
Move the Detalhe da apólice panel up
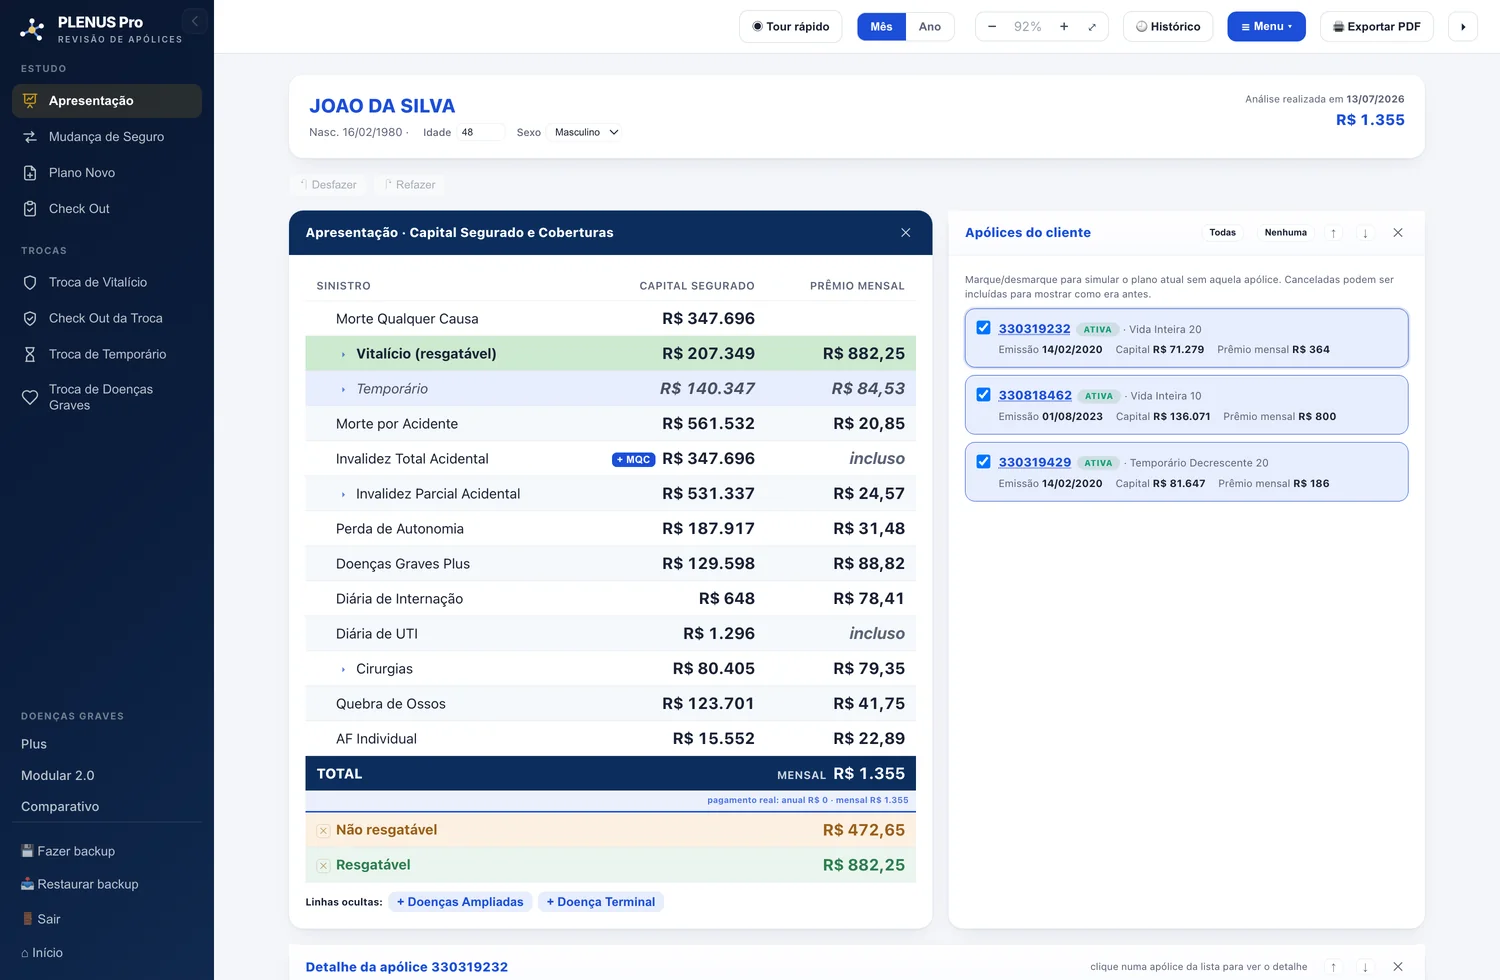[x=1333, y=967]
